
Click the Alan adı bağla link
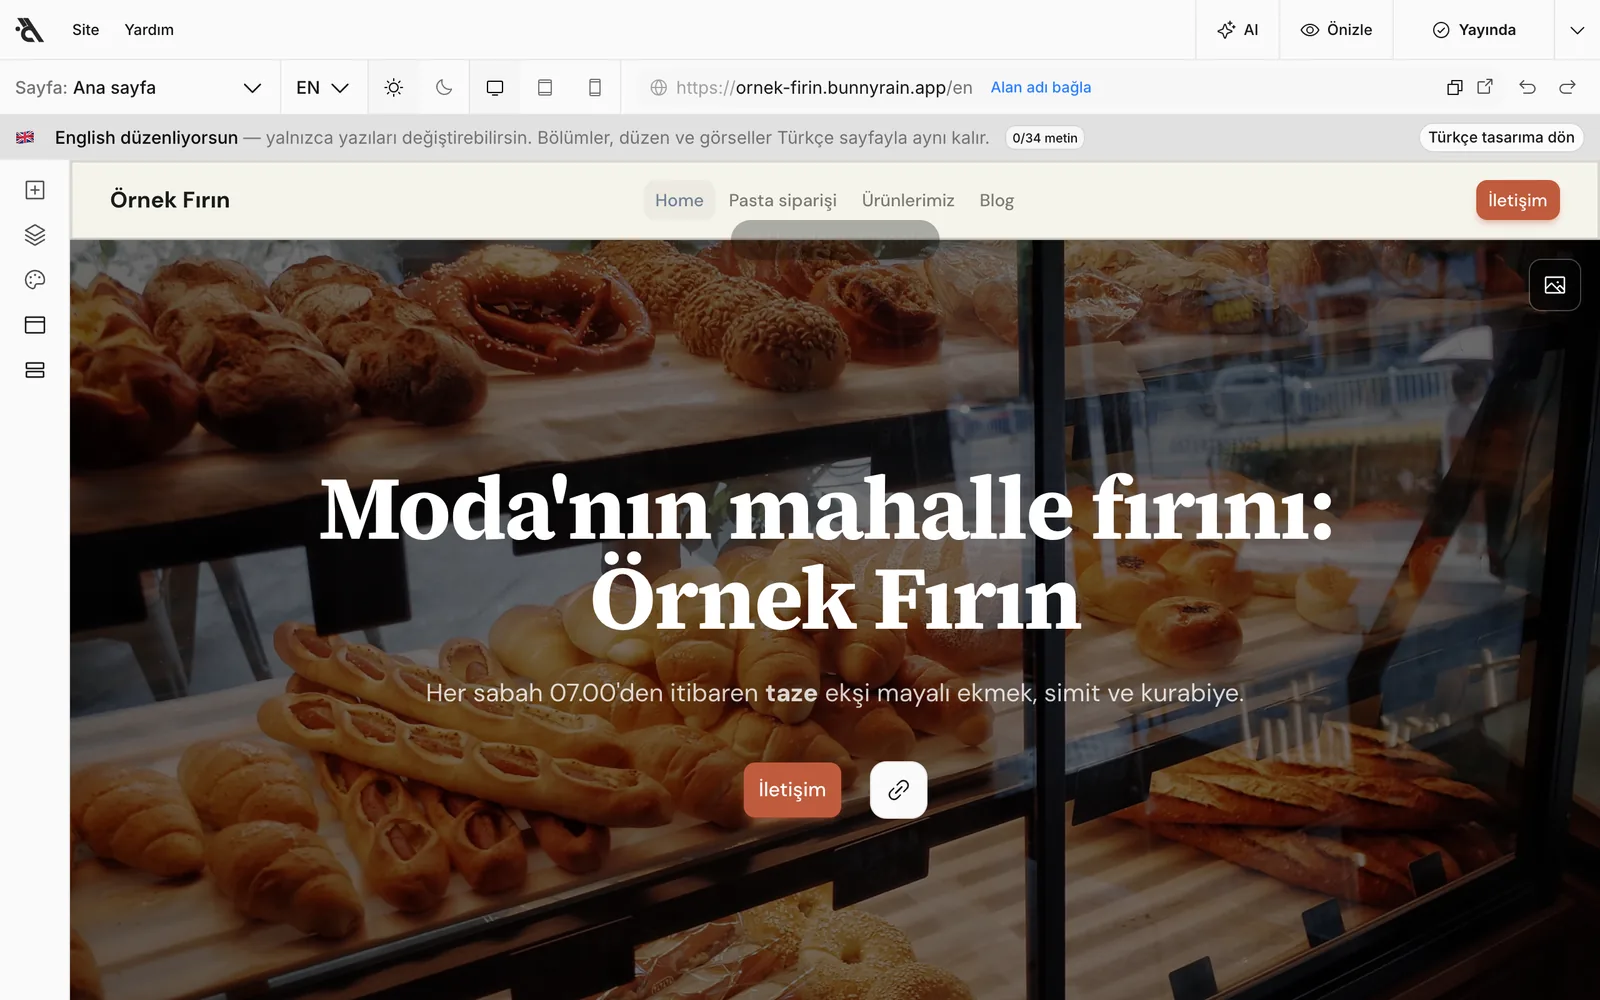(1041, 88)
